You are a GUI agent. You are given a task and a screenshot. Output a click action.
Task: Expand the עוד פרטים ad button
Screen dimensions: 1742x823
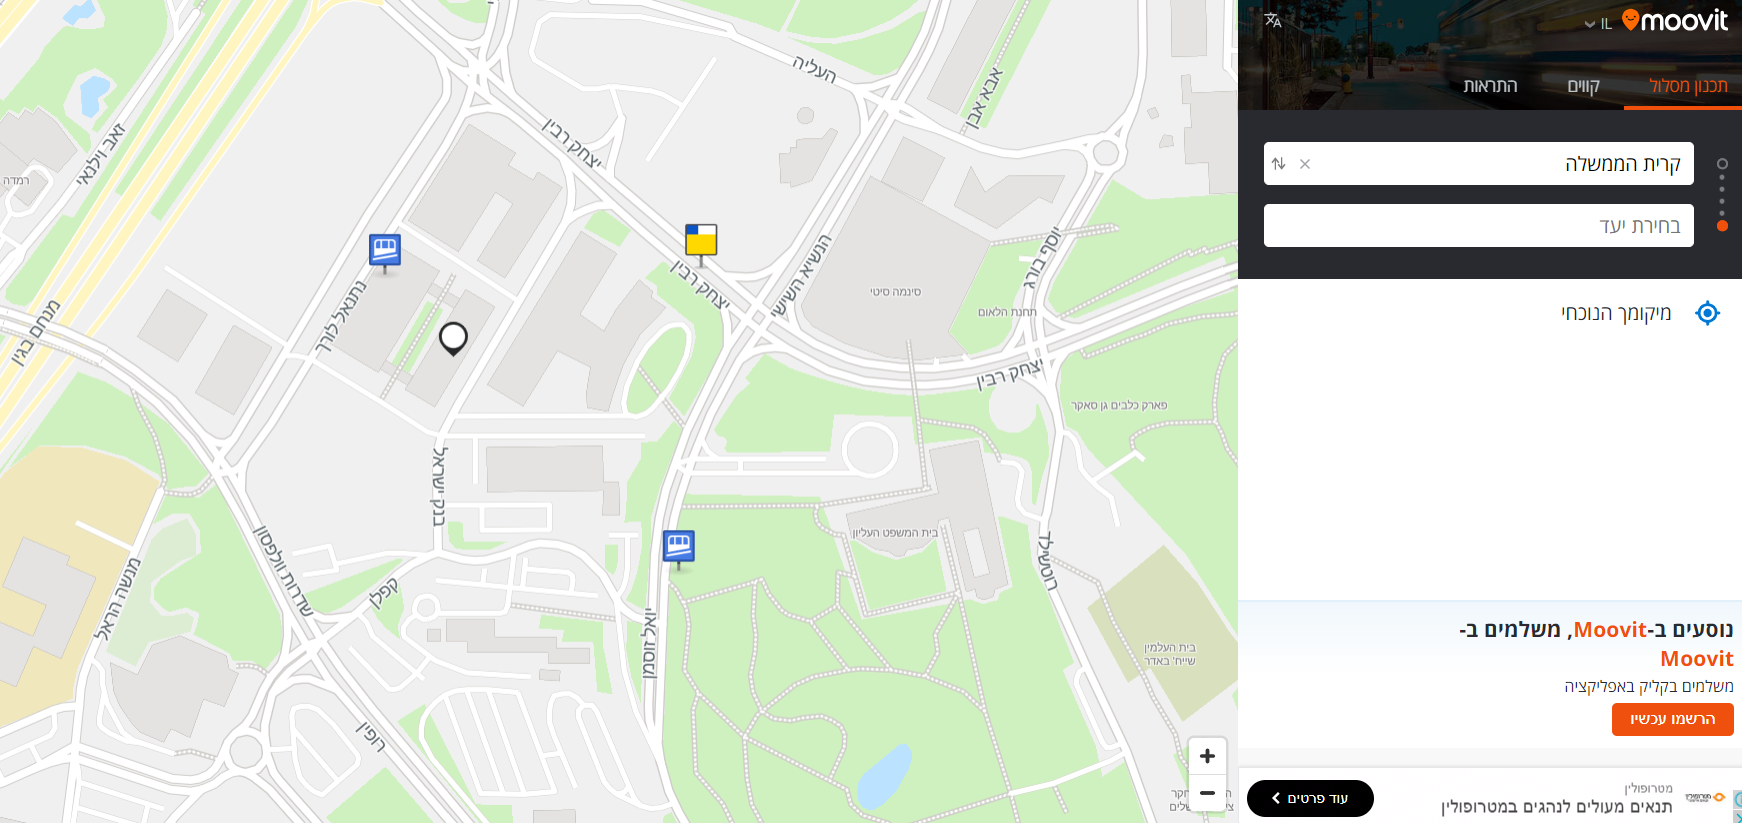(x=1310, y=798)
